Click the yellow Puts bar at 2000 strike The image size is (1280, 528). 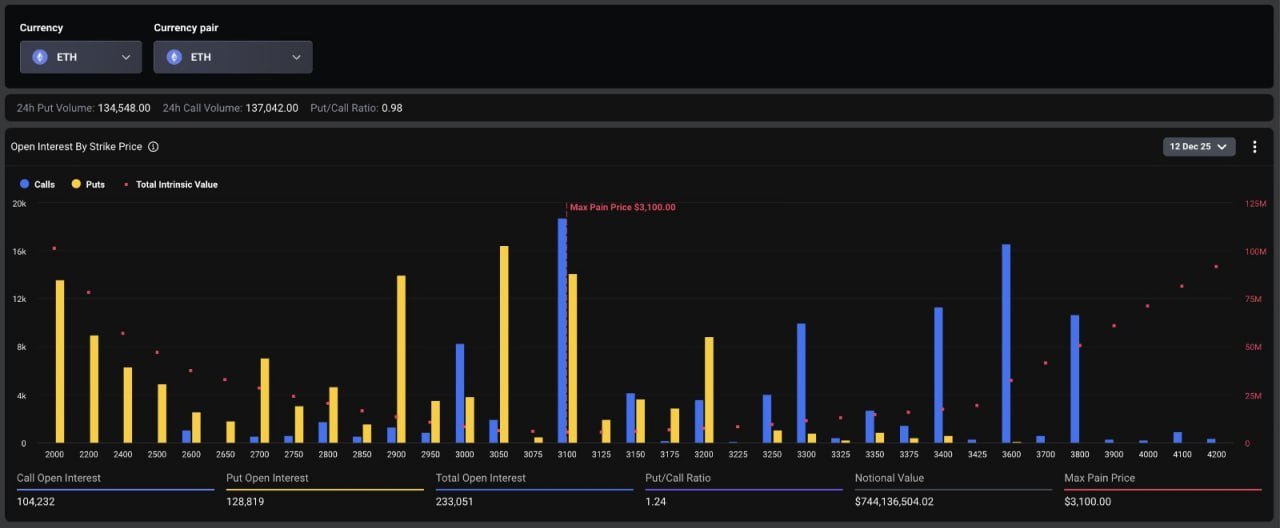coord(60,361)
